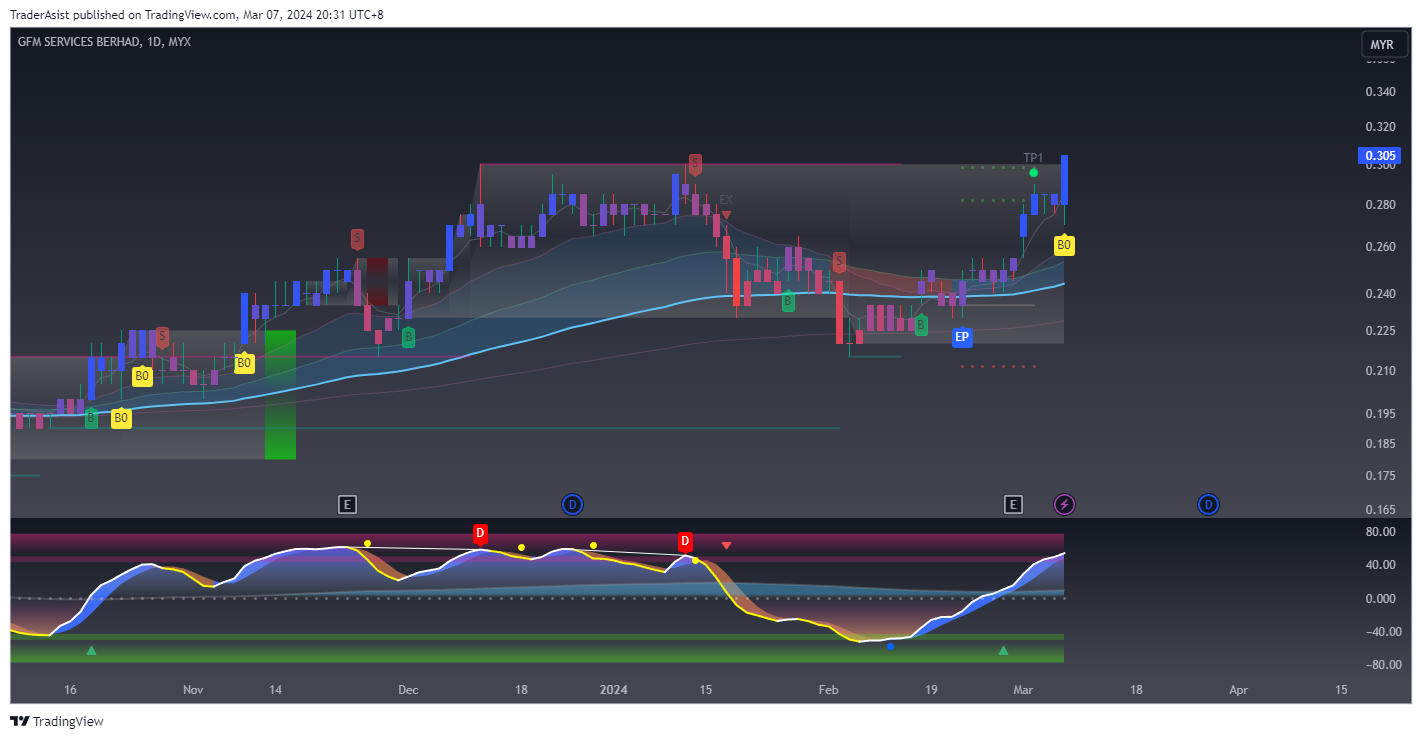
Task: Click the 0.00 oscillator axis label
Action: pos(1383,599)
